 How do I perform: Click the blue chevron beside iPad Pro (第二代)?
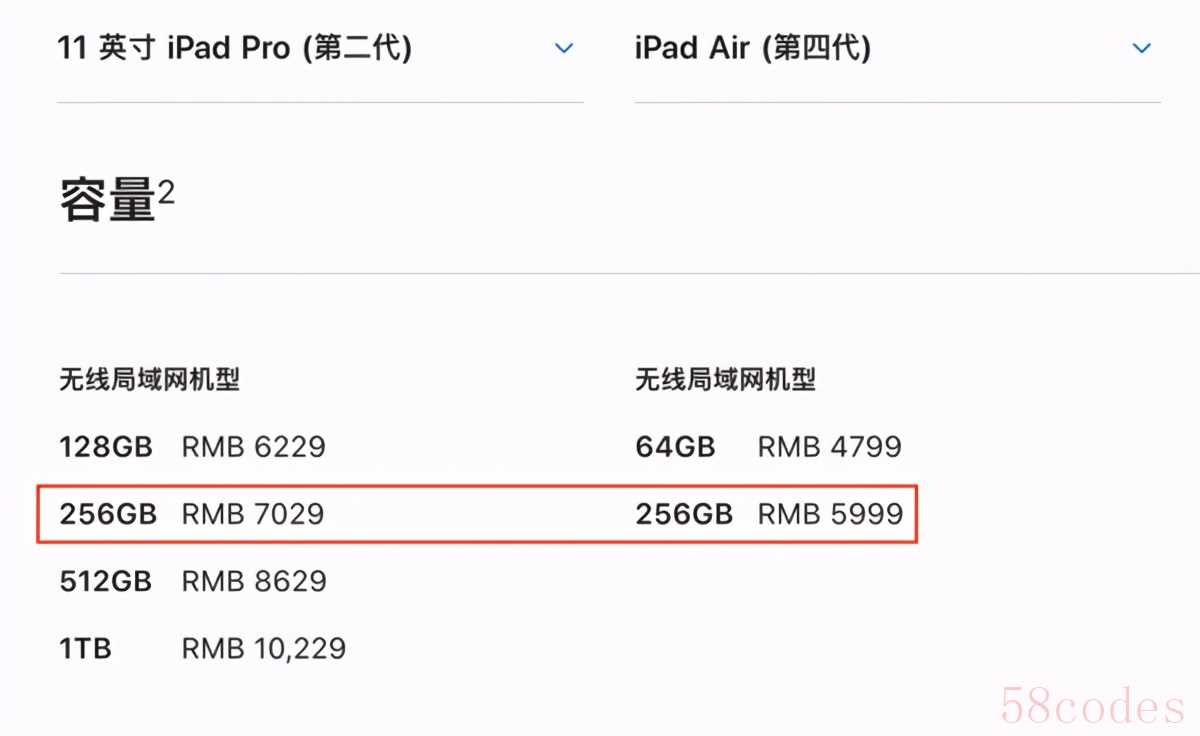tap(564, 48)
